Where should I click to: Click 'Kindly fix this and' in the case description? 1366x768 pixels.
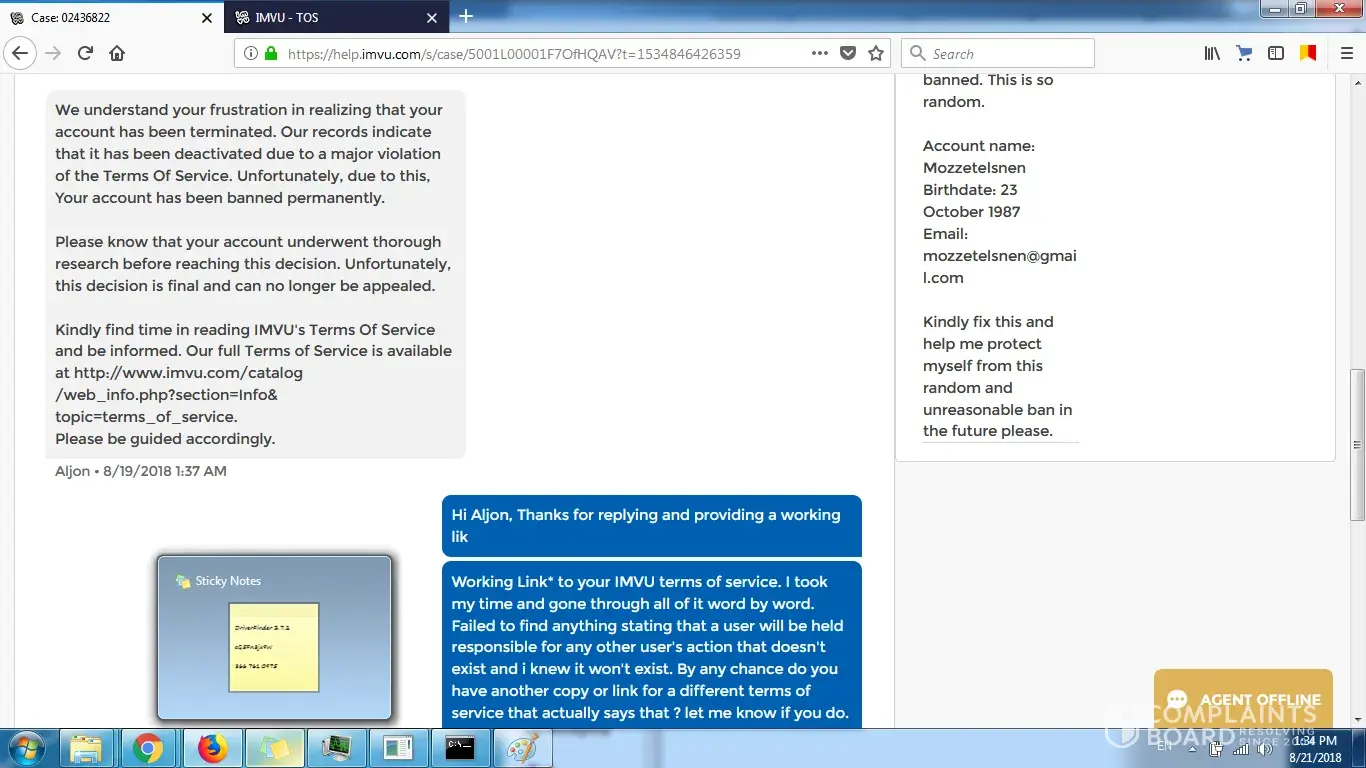click(x=988, y=322)
